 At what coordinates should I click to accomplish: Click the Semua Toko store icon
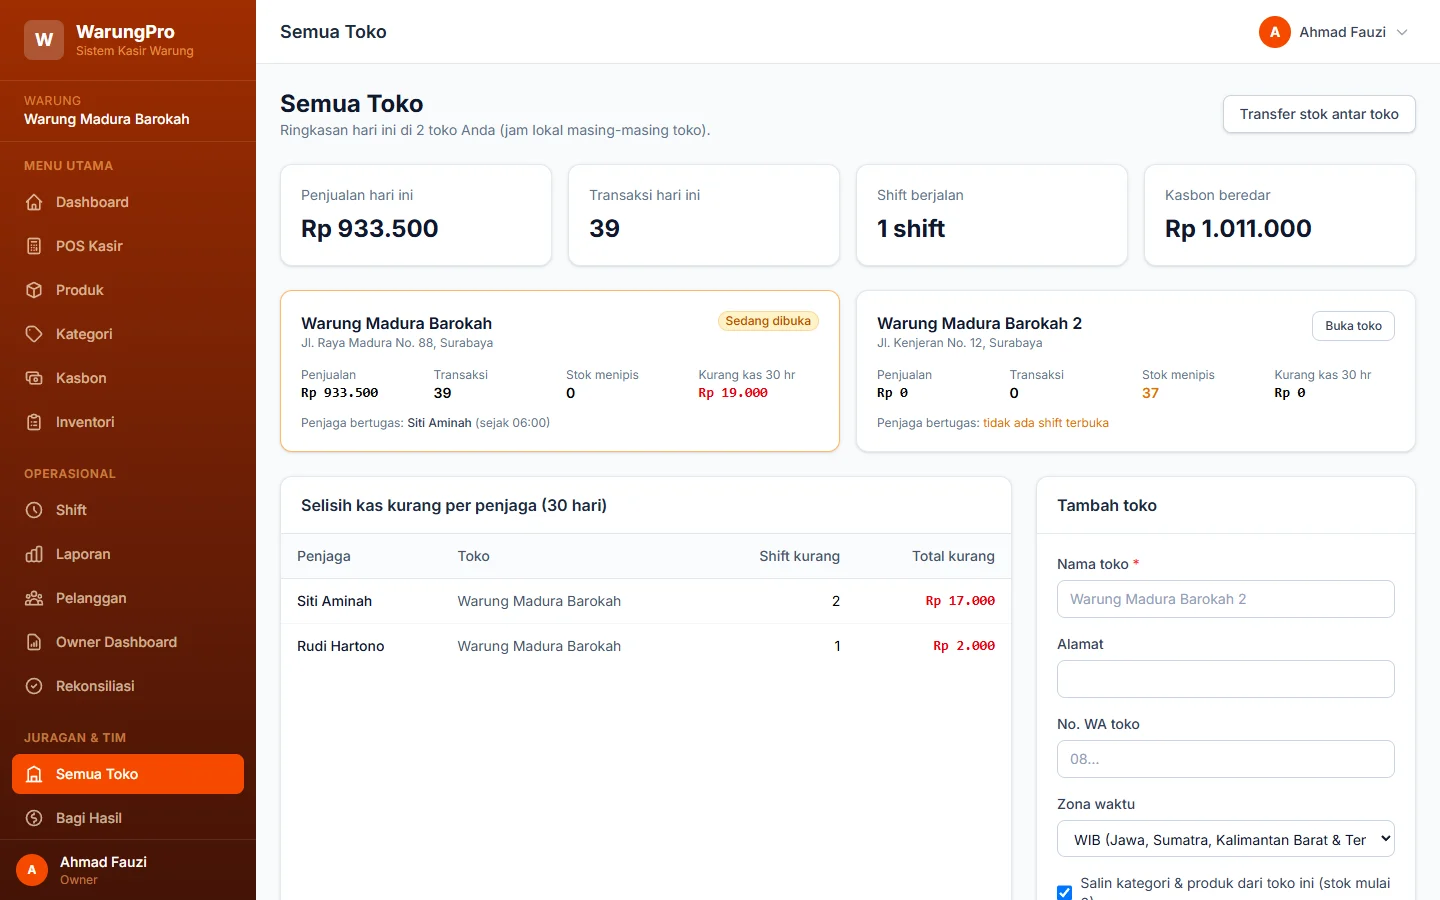pos(34,774)
